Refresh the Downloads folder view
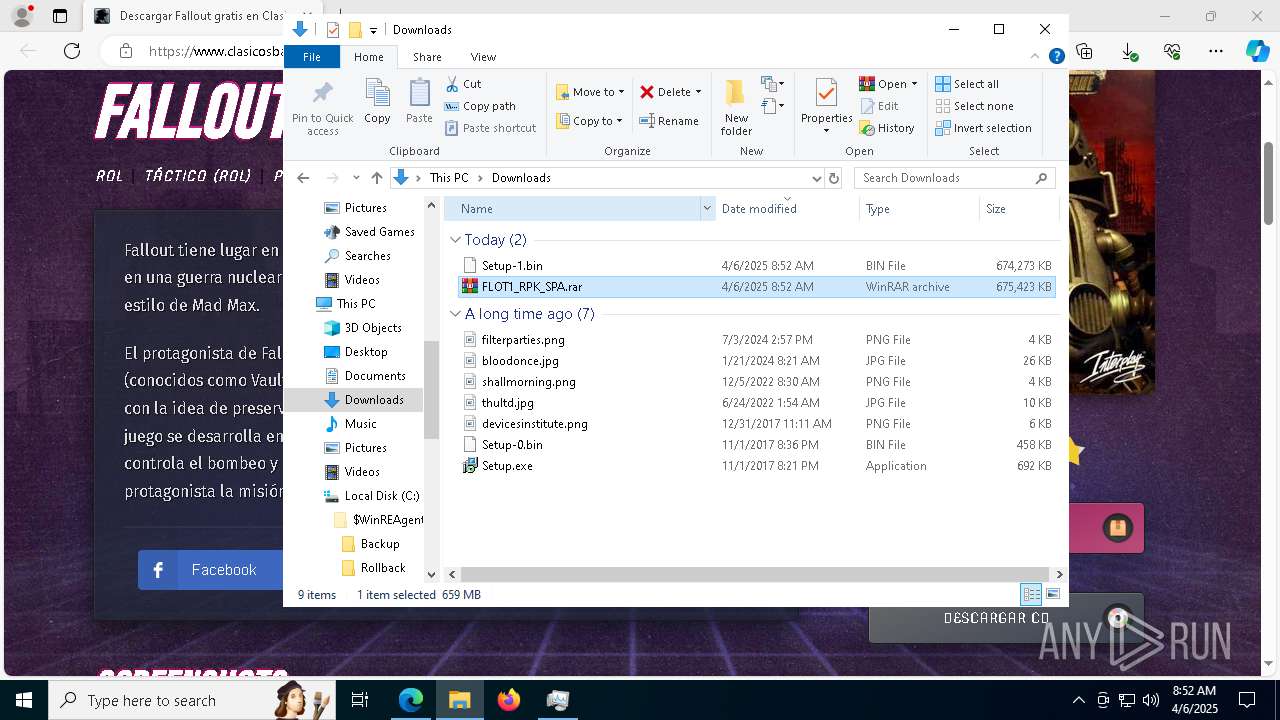 pos(835,178)
